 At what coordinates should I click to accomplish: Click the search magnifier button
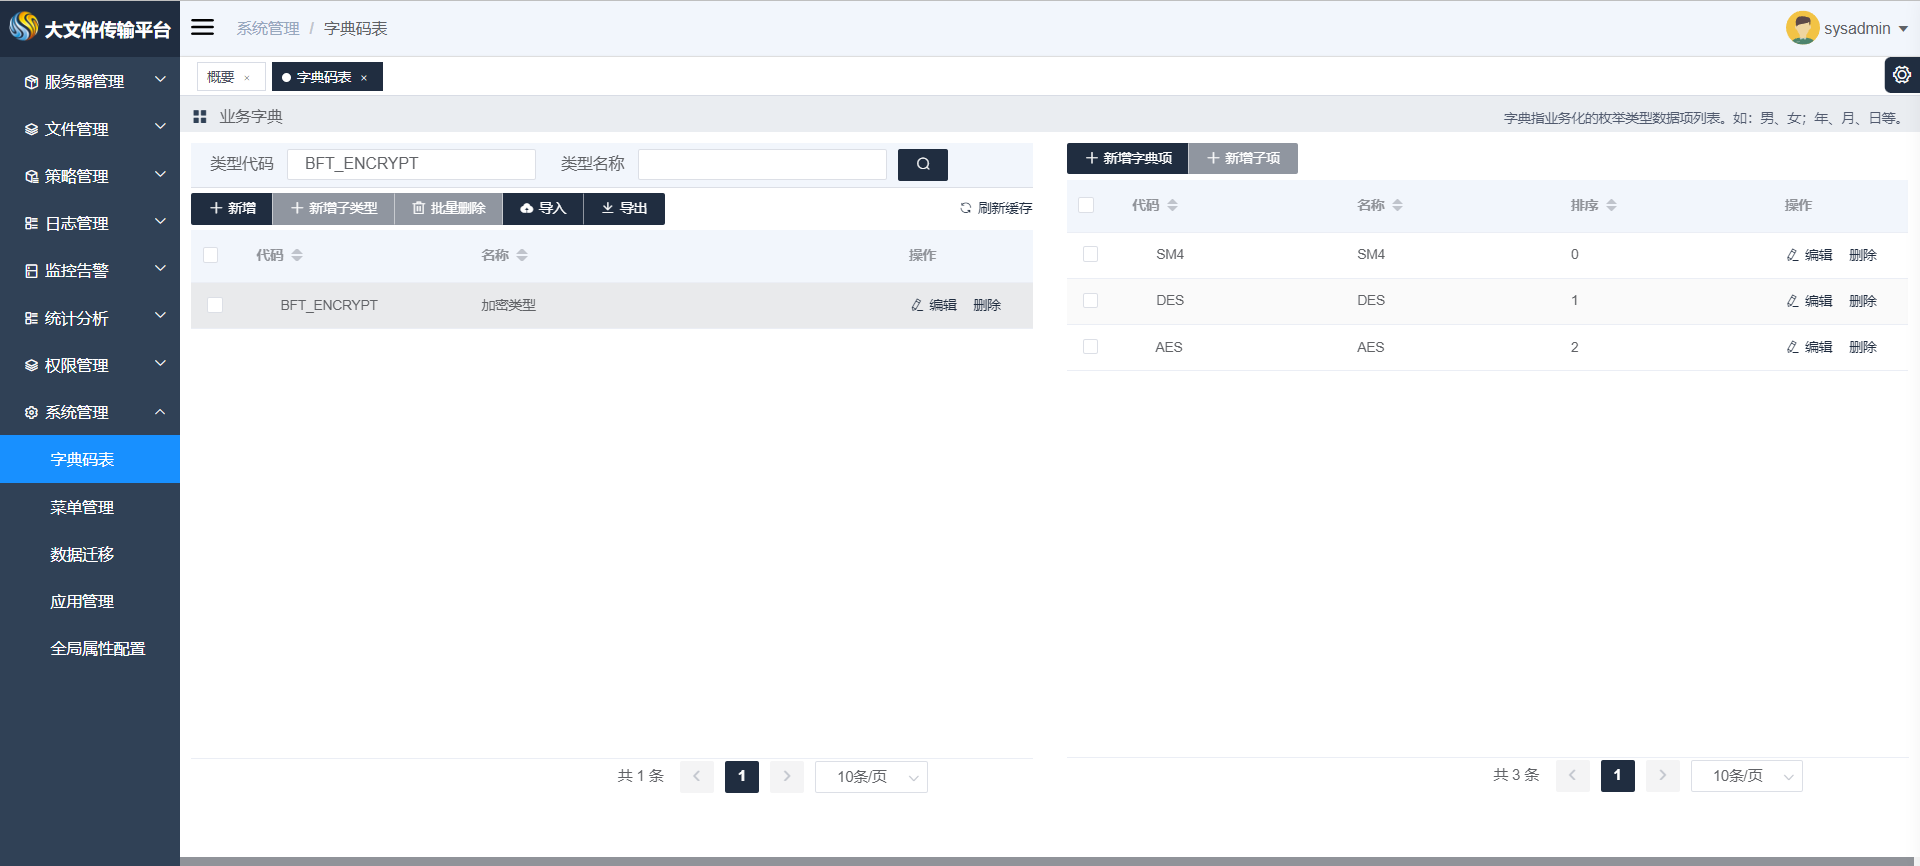922,164
